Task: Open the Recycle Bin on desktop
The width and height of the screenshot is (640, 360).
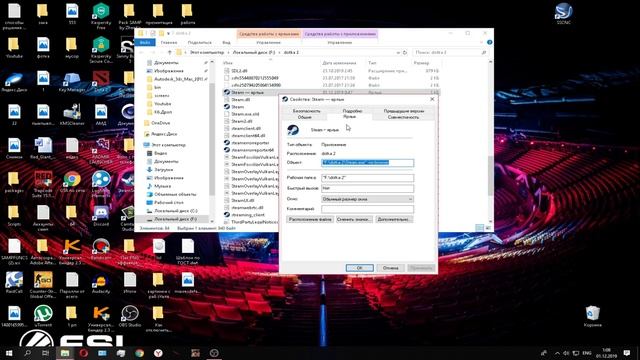Action: pos(592,316)
